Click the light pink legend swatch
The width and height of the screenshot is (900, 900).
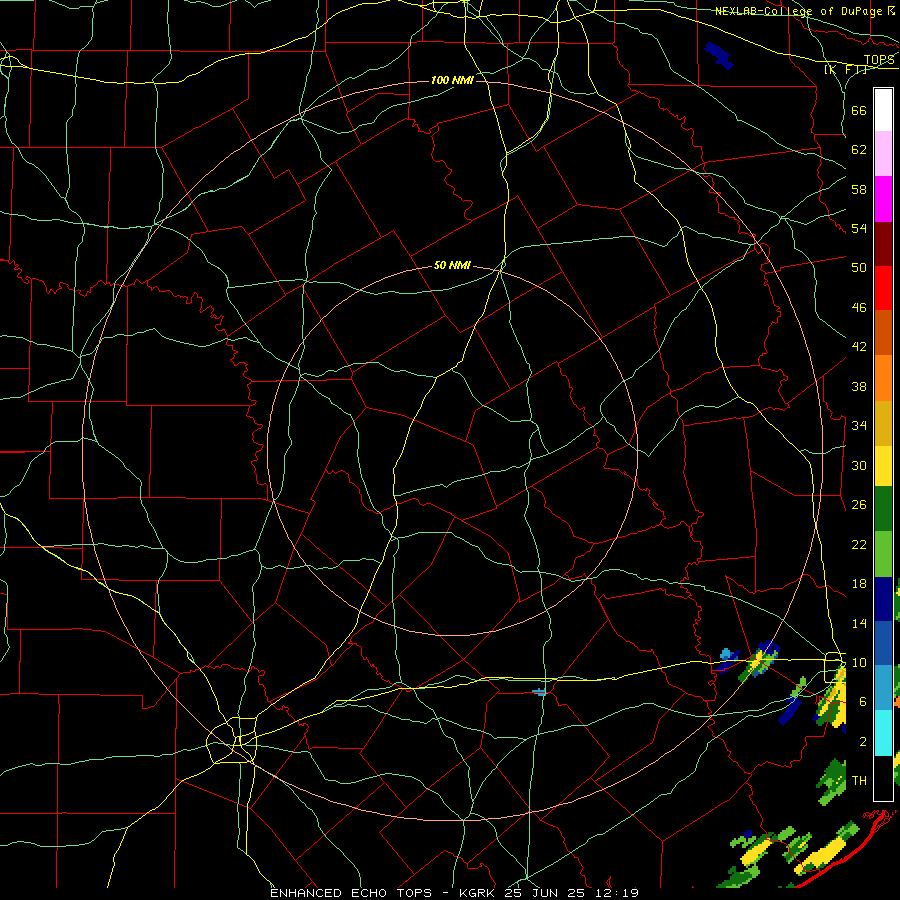pos(883,154)
